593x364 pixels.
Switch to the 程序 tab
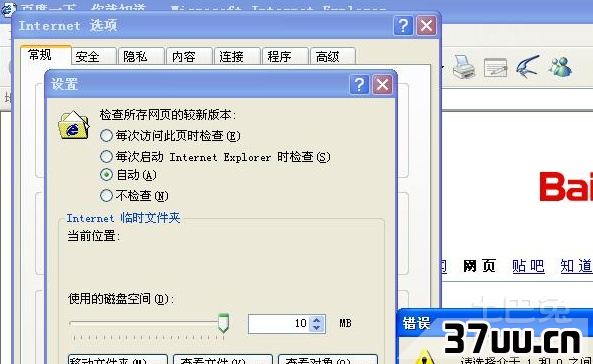pyautogui.click(x=285, y=57)
